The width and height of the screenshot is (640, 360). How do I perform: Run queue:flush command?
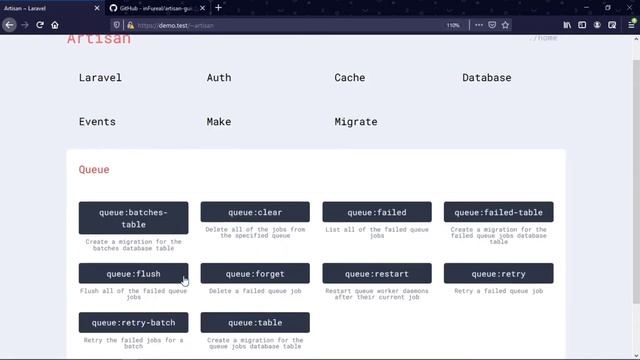(133, 273)
